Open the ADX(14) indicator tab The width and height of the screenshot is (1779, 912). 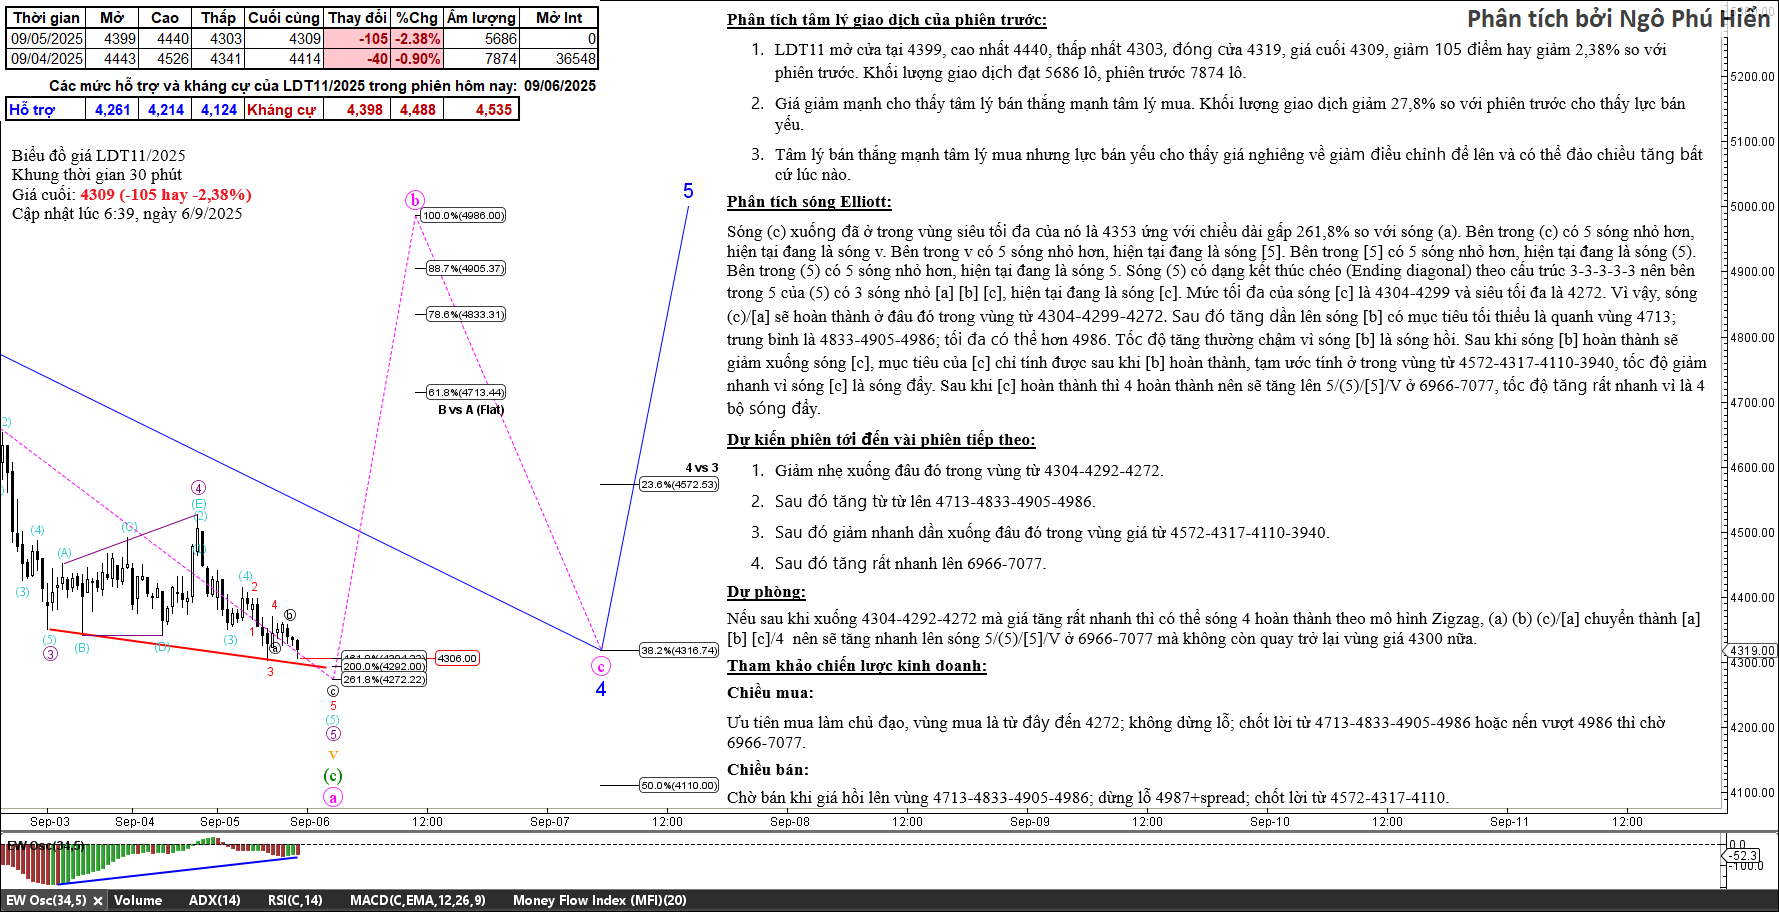[214, 900]
